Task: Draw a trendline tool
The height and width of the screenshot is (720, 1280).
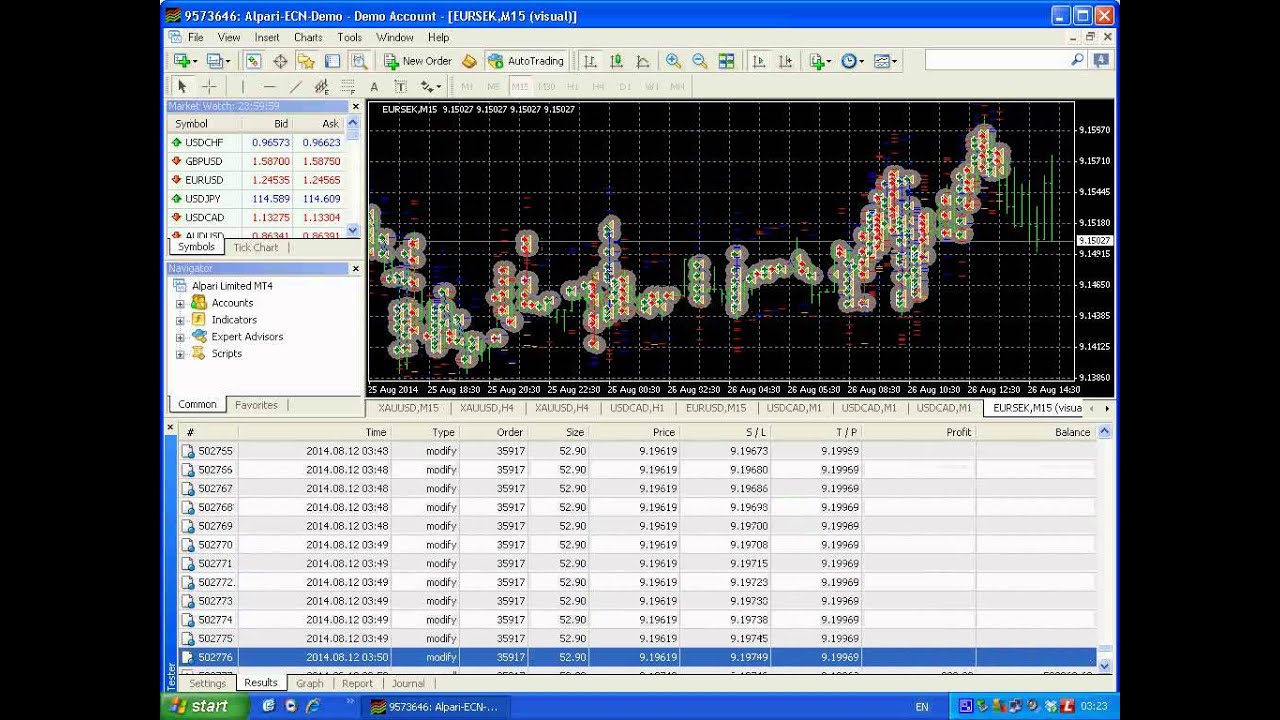Action: (x=295, y=87)
